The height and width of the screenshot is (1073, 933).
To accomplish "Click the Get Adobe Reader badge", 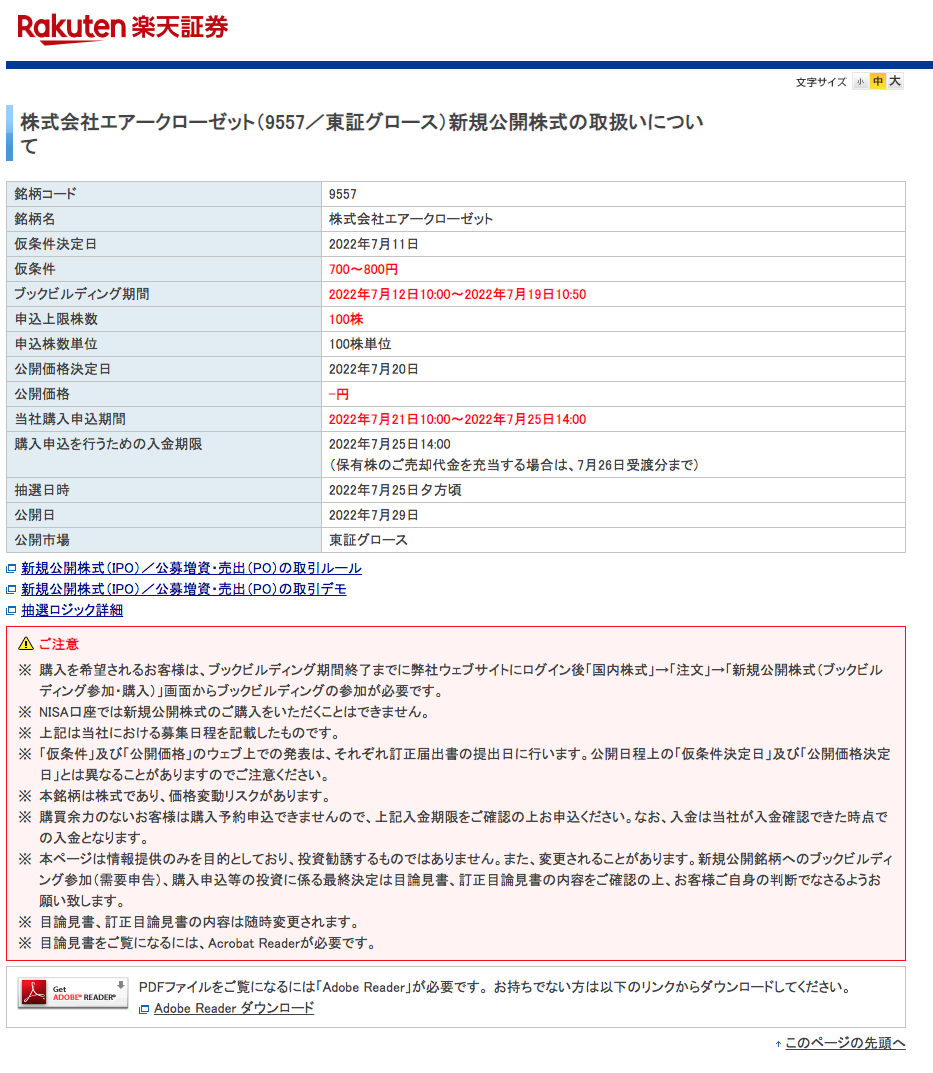I will 73,992.
